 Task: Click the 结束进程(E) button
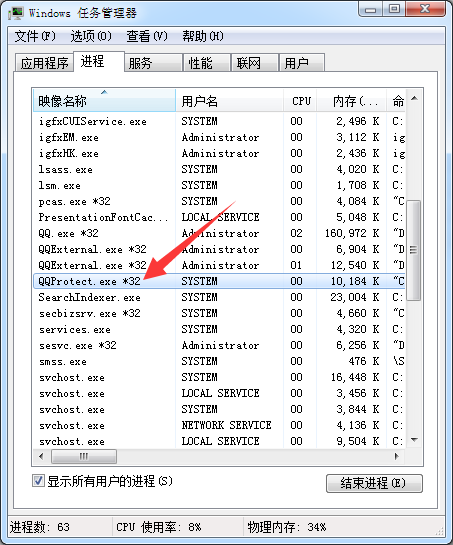click(374, 483)
